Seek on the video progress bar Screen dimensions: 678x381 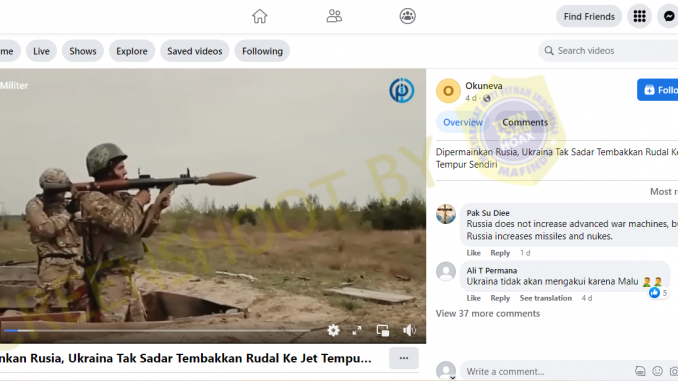point(157,331)
